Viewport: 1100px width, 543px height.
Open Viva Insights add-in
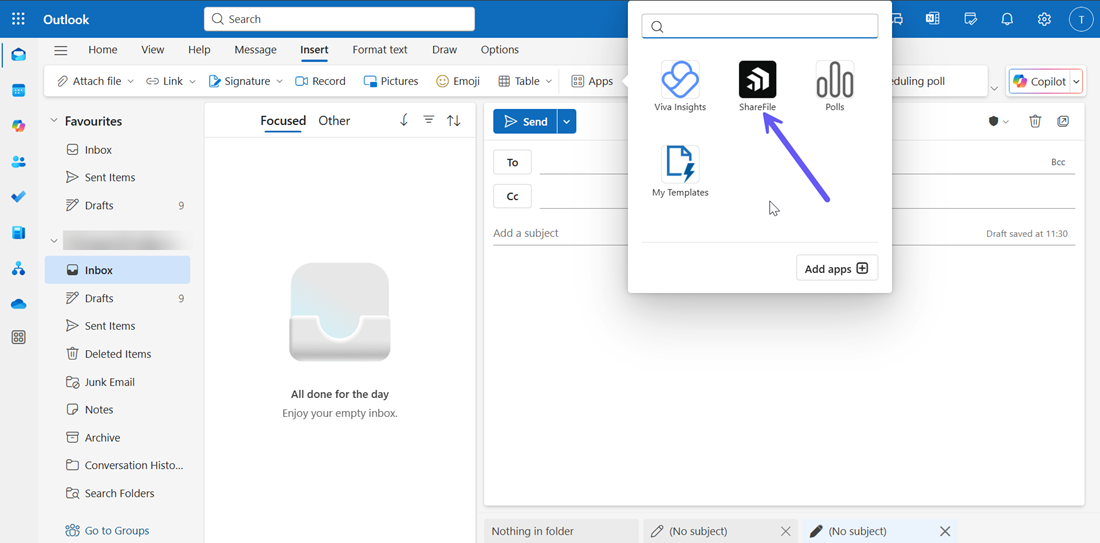[680, 81]
